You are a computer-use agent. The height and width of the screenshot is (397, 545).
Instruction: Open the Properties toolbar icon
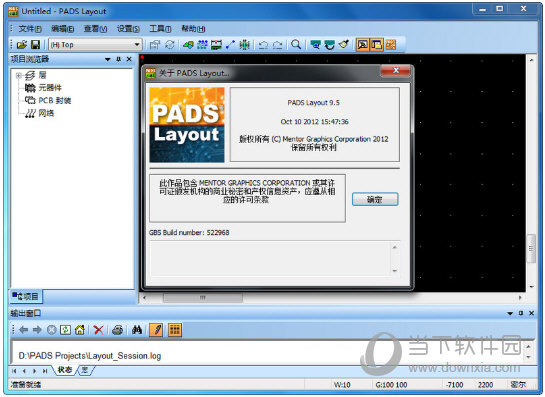point(155,44)
